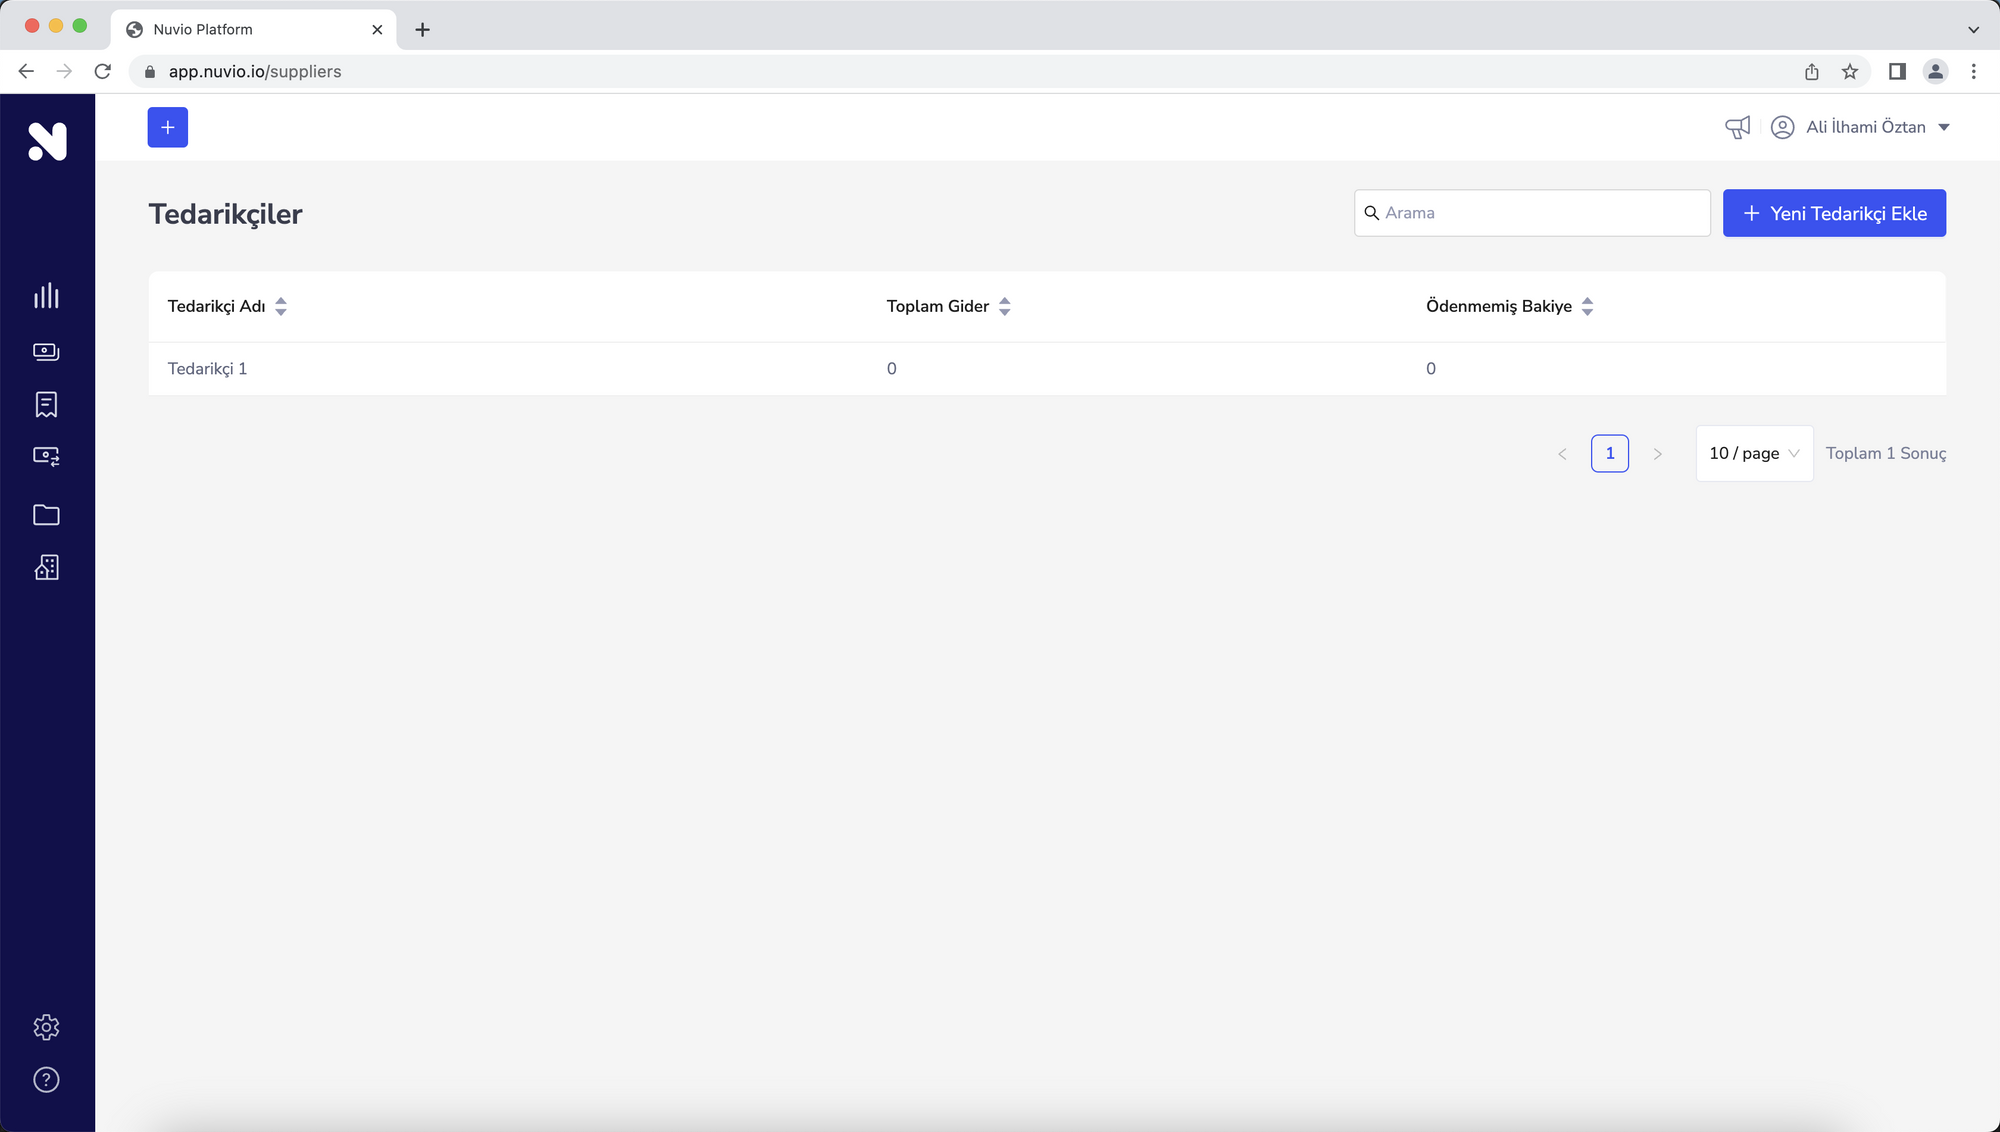This screenshot has width=2000, height=1132.
Task: Open settings gear in sidebar
Action: pos(46,1027)
